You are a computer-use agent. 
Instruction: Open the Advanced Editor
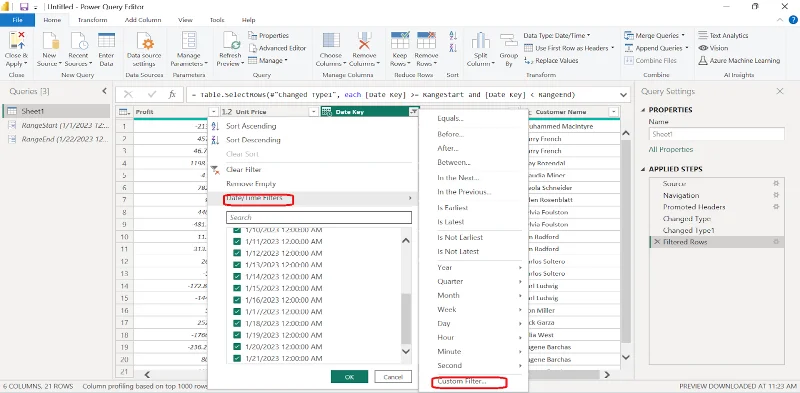pyautogui.click(x=277, y=48)
